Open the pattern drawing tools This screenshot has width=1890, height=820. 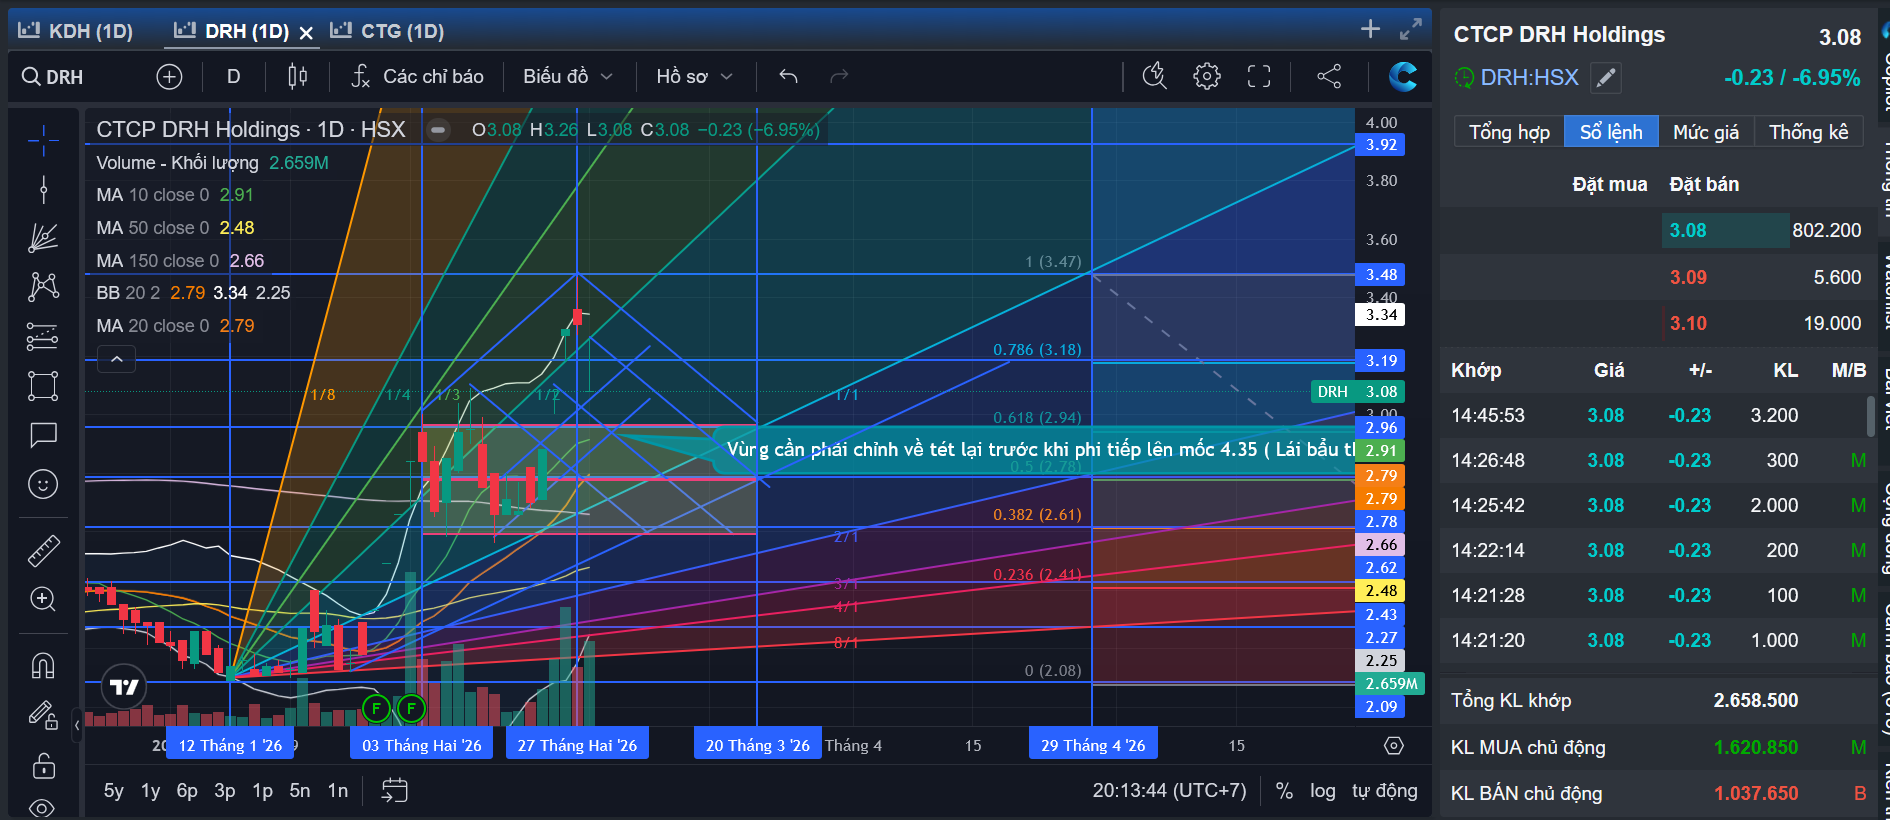tap(43, 287)
